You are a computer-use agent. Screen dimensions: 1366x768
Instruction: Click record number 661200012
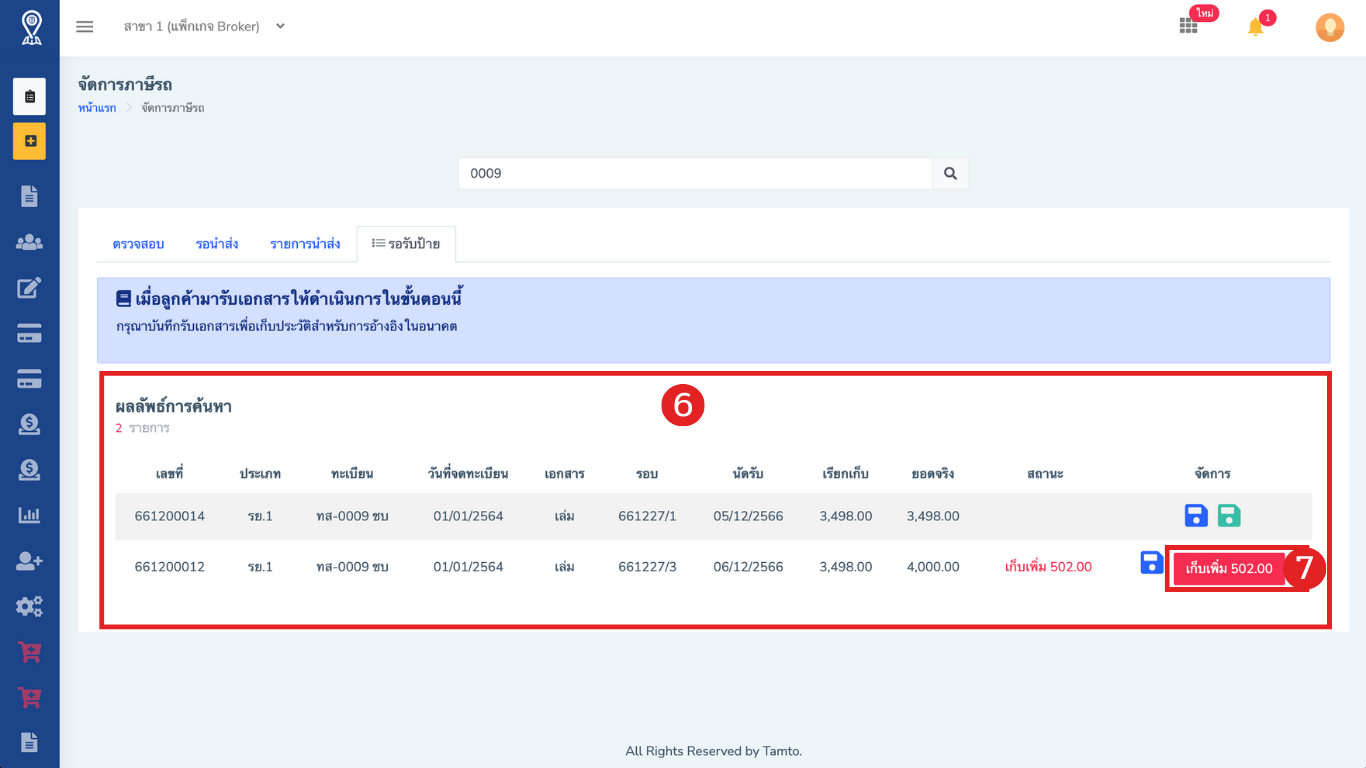(170, 567)
